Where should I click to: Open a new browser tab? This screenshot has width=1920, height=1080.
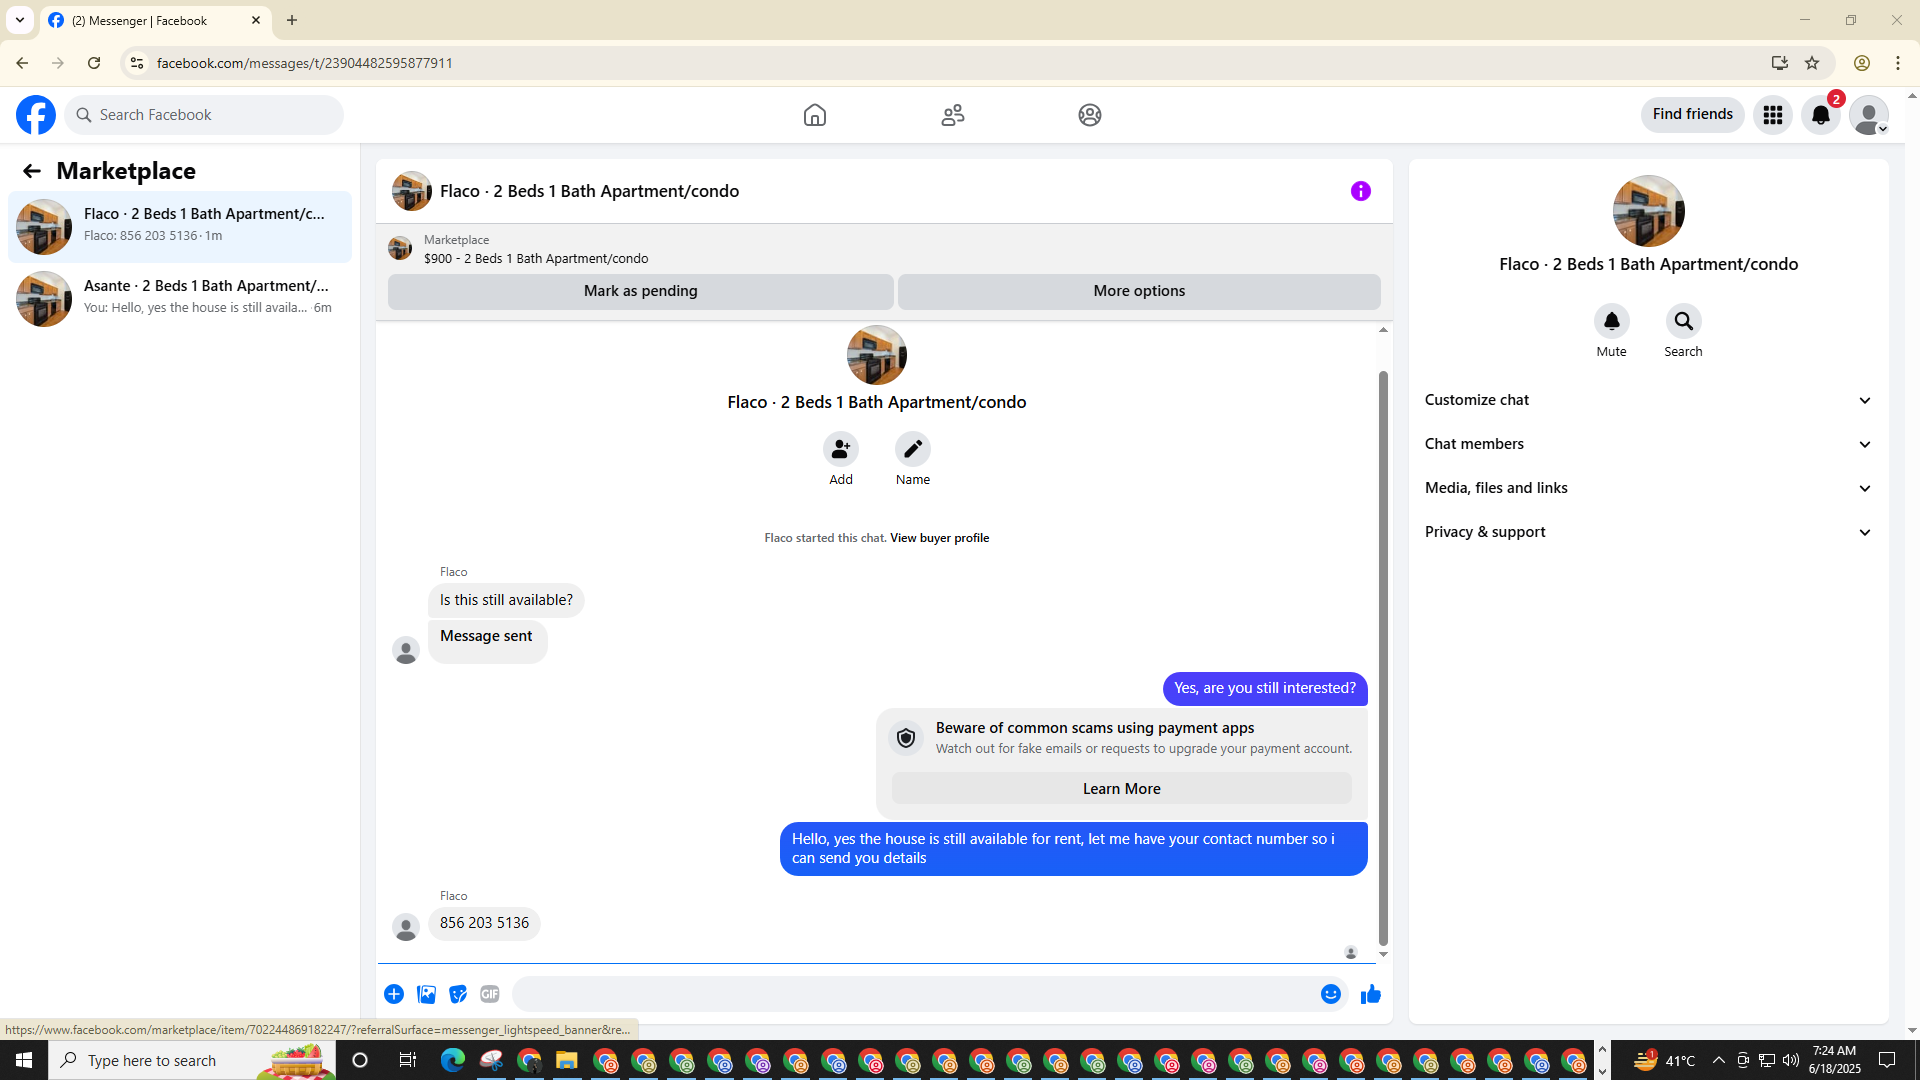click(292, 20)
